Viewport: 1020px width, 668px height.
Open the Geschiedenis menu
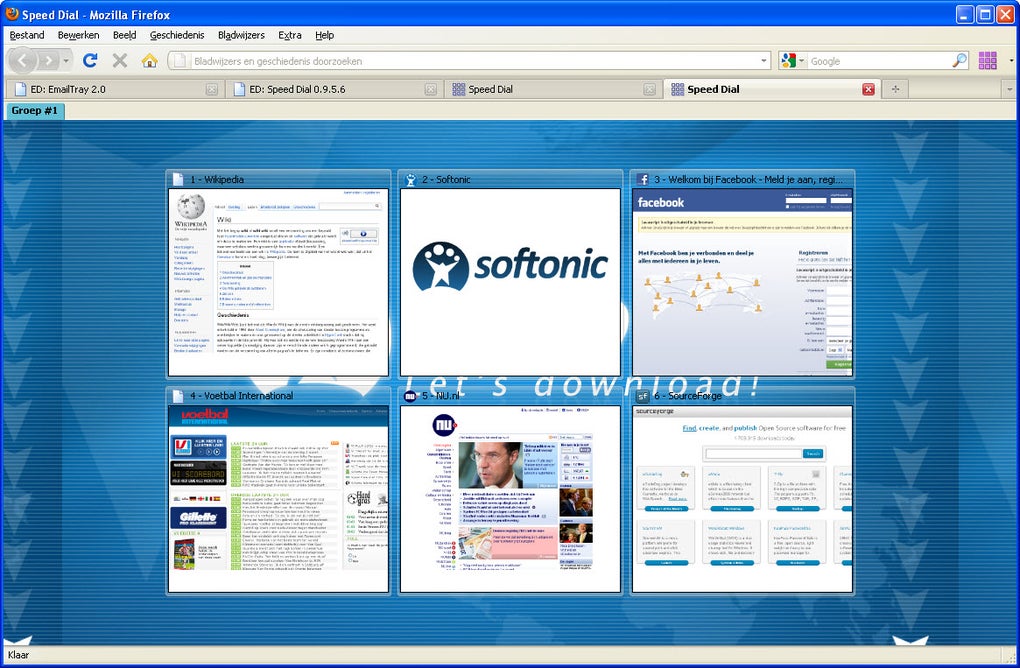click(x=177, y=35)
